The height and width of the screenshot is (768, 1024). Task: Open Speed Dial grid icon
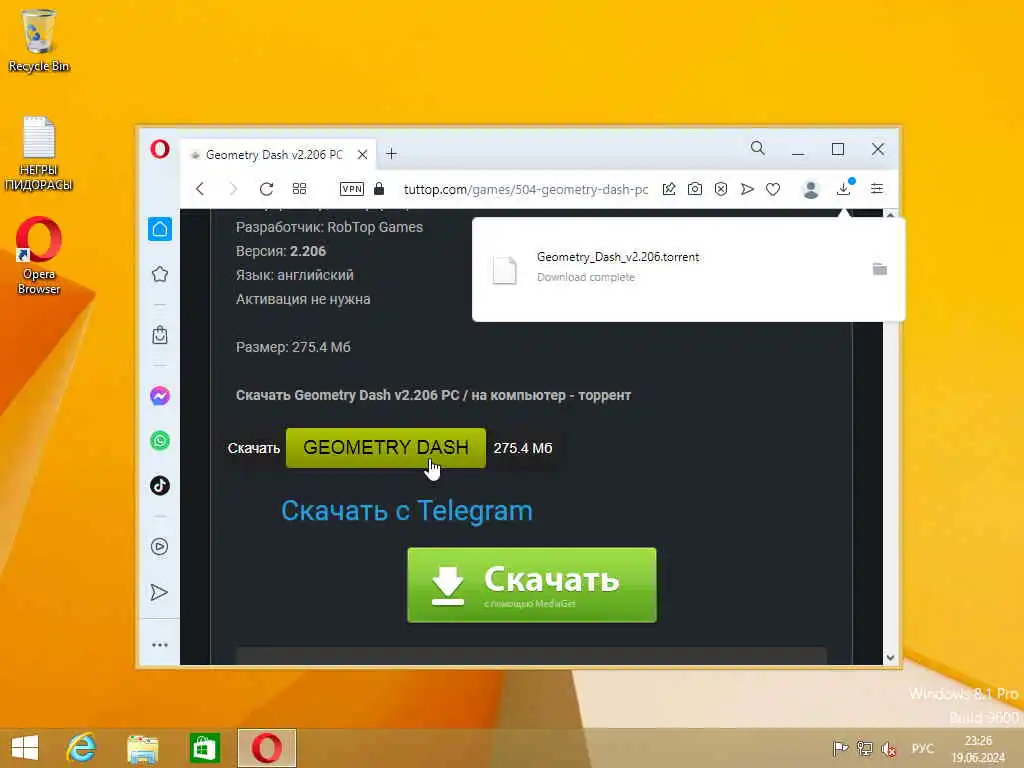(x=299, y=189)
